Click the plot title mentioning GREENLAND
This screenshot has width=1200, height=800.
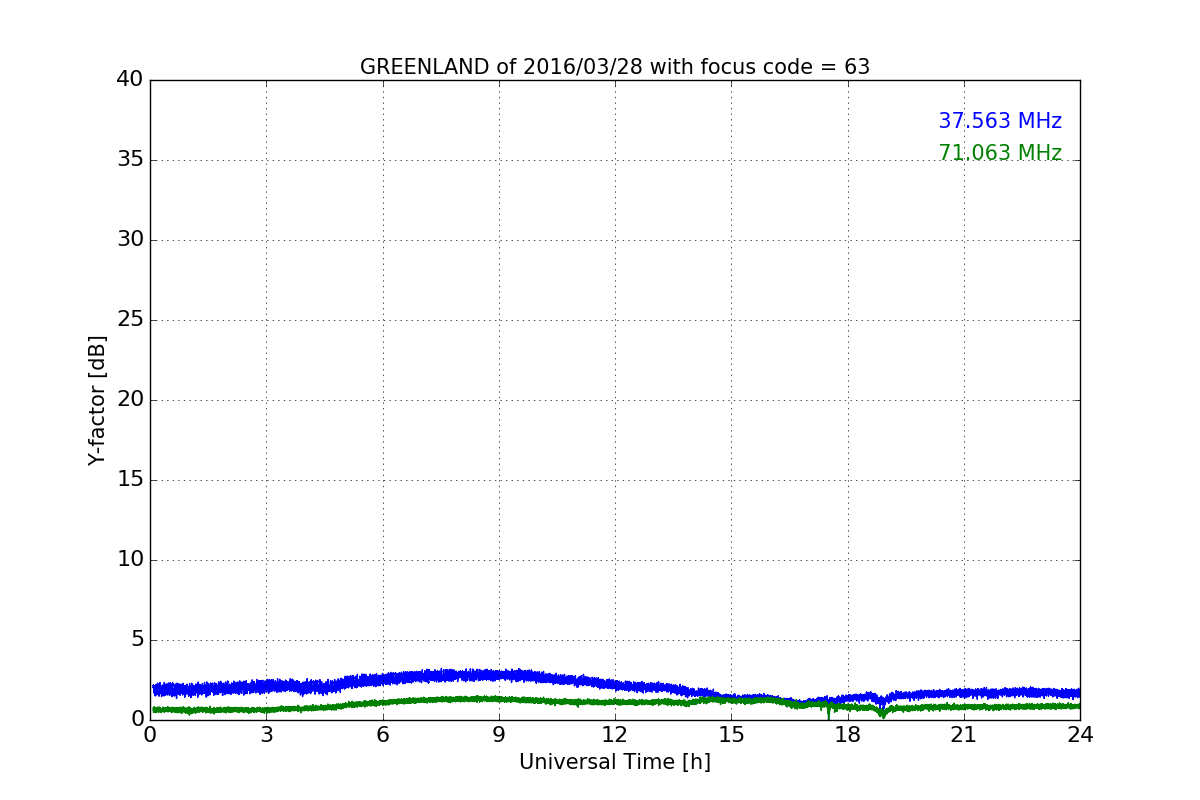click(x=615, y=67)
